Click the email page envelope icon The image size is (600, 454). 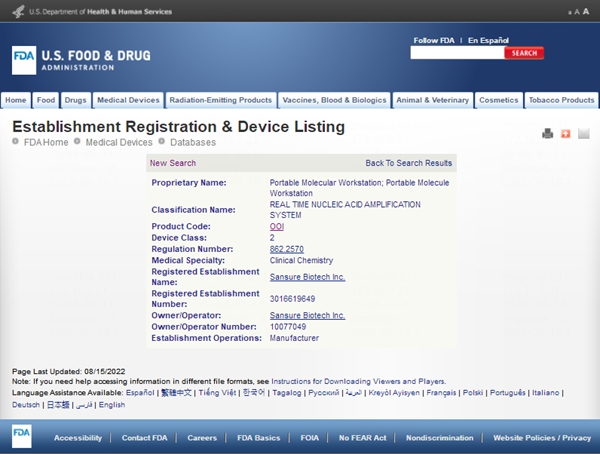[x=584, y=134]
